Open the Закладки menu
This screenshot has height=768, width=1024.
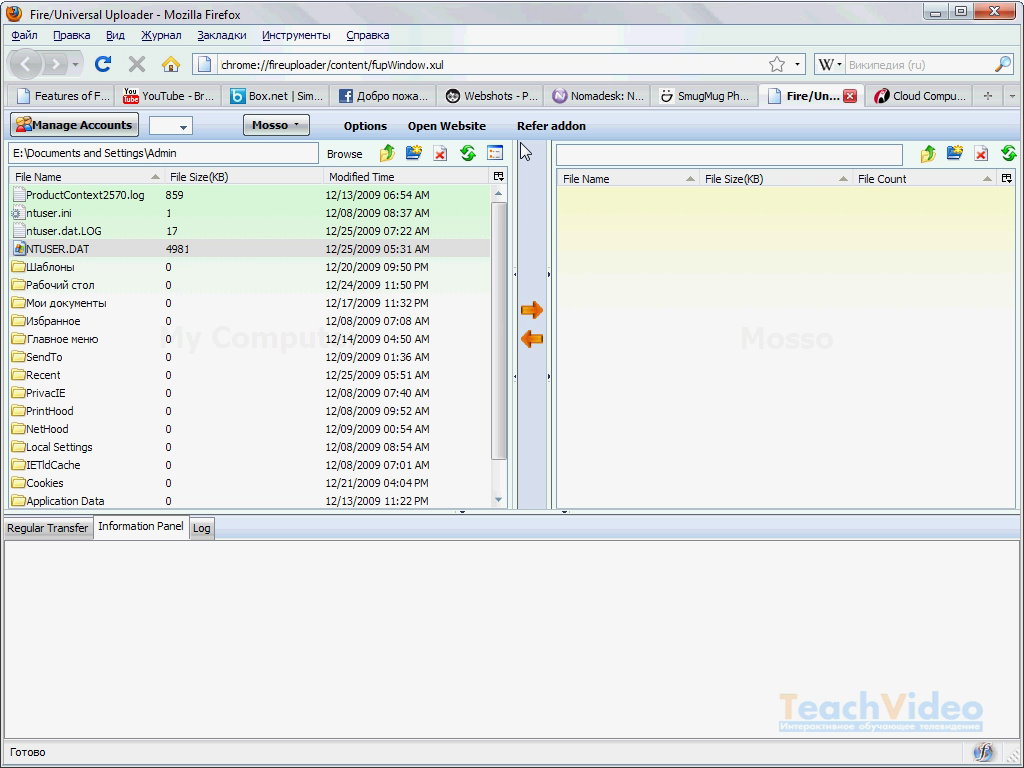221,35
